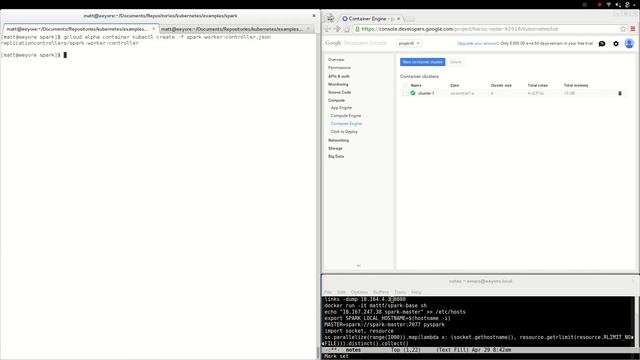This screenshot has height=360, width=640.
Task: Open the Emacs Buffers menu
Action: coord(381,292)
